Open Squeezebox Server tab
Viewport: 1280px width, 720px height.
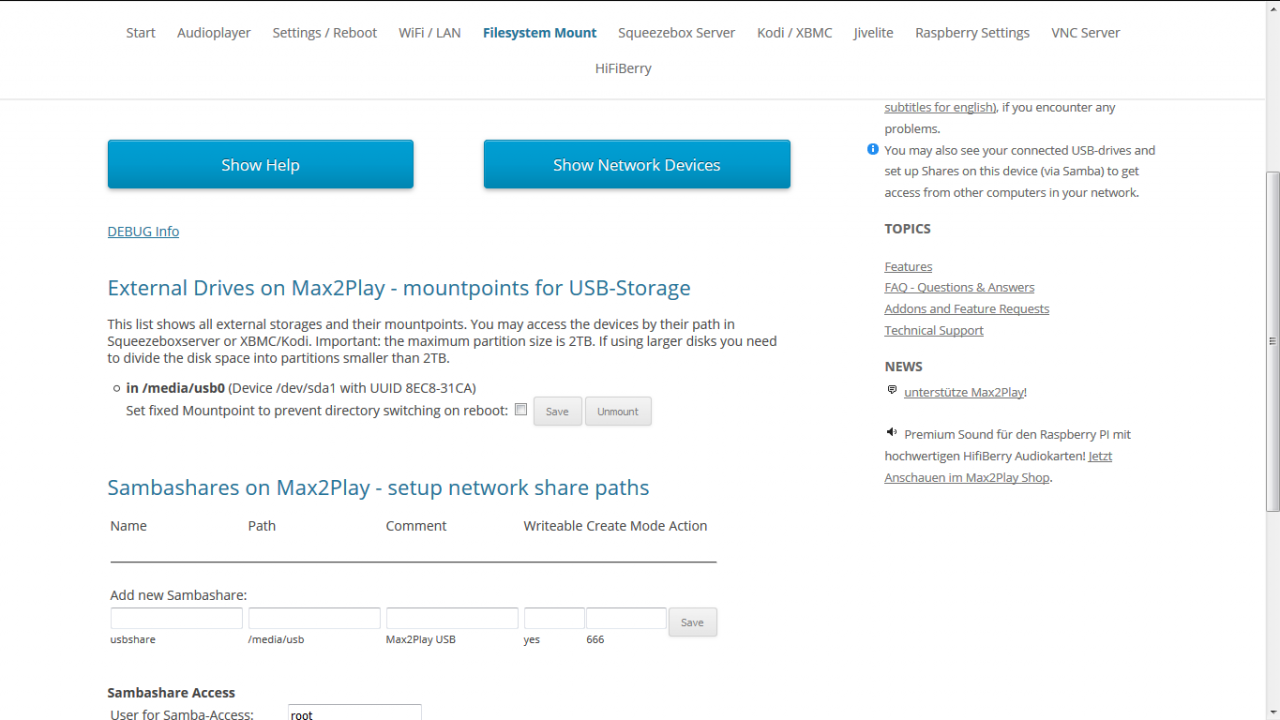pyautogui.click(x=676, y=33)
